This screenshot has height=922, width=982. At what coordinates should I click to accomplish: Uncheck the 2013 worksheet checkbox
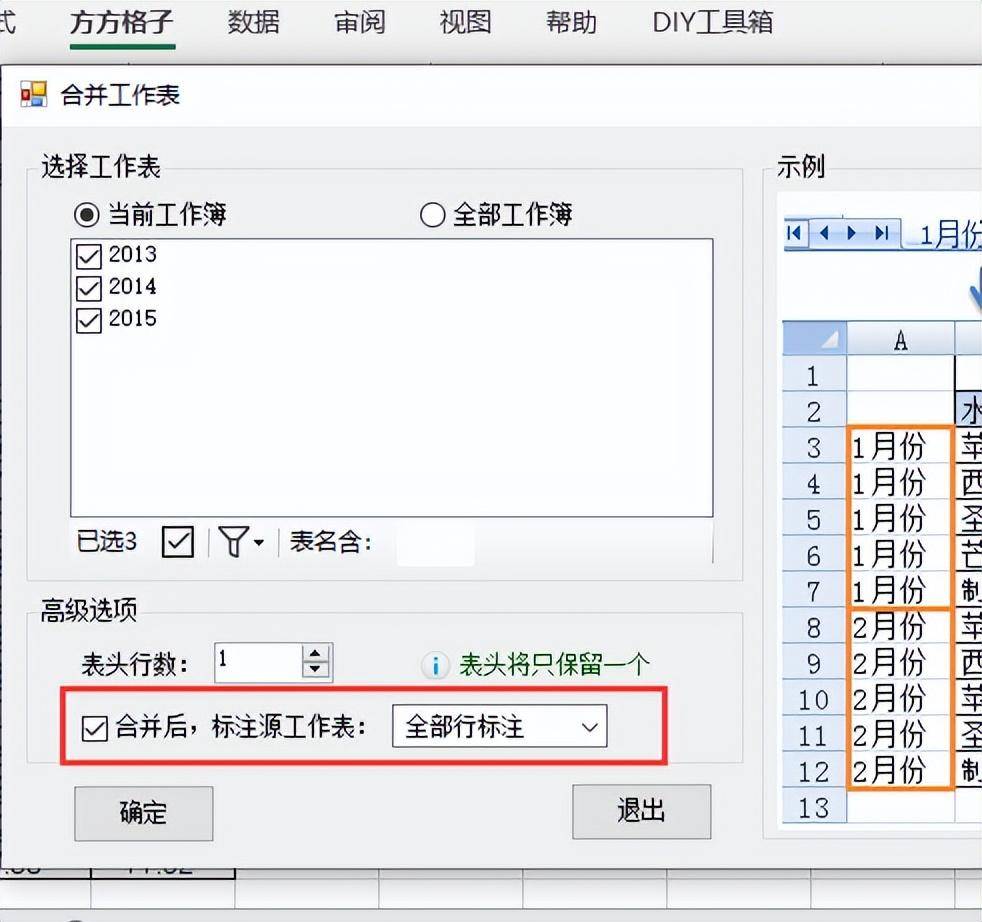88,256
